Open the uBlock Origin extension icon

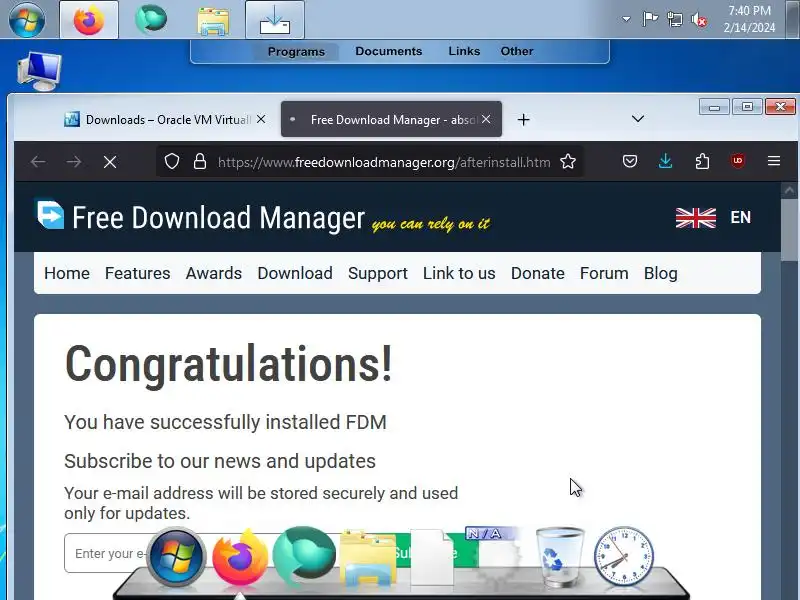(738, 161)
